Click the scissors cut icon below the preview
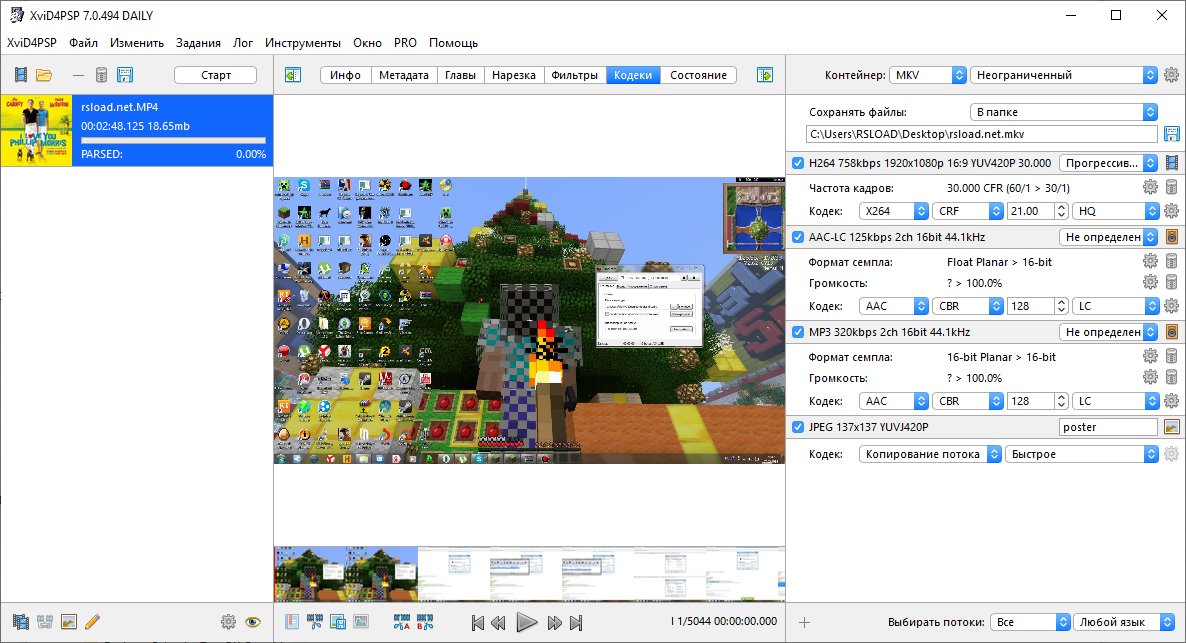 click(315, 622)
